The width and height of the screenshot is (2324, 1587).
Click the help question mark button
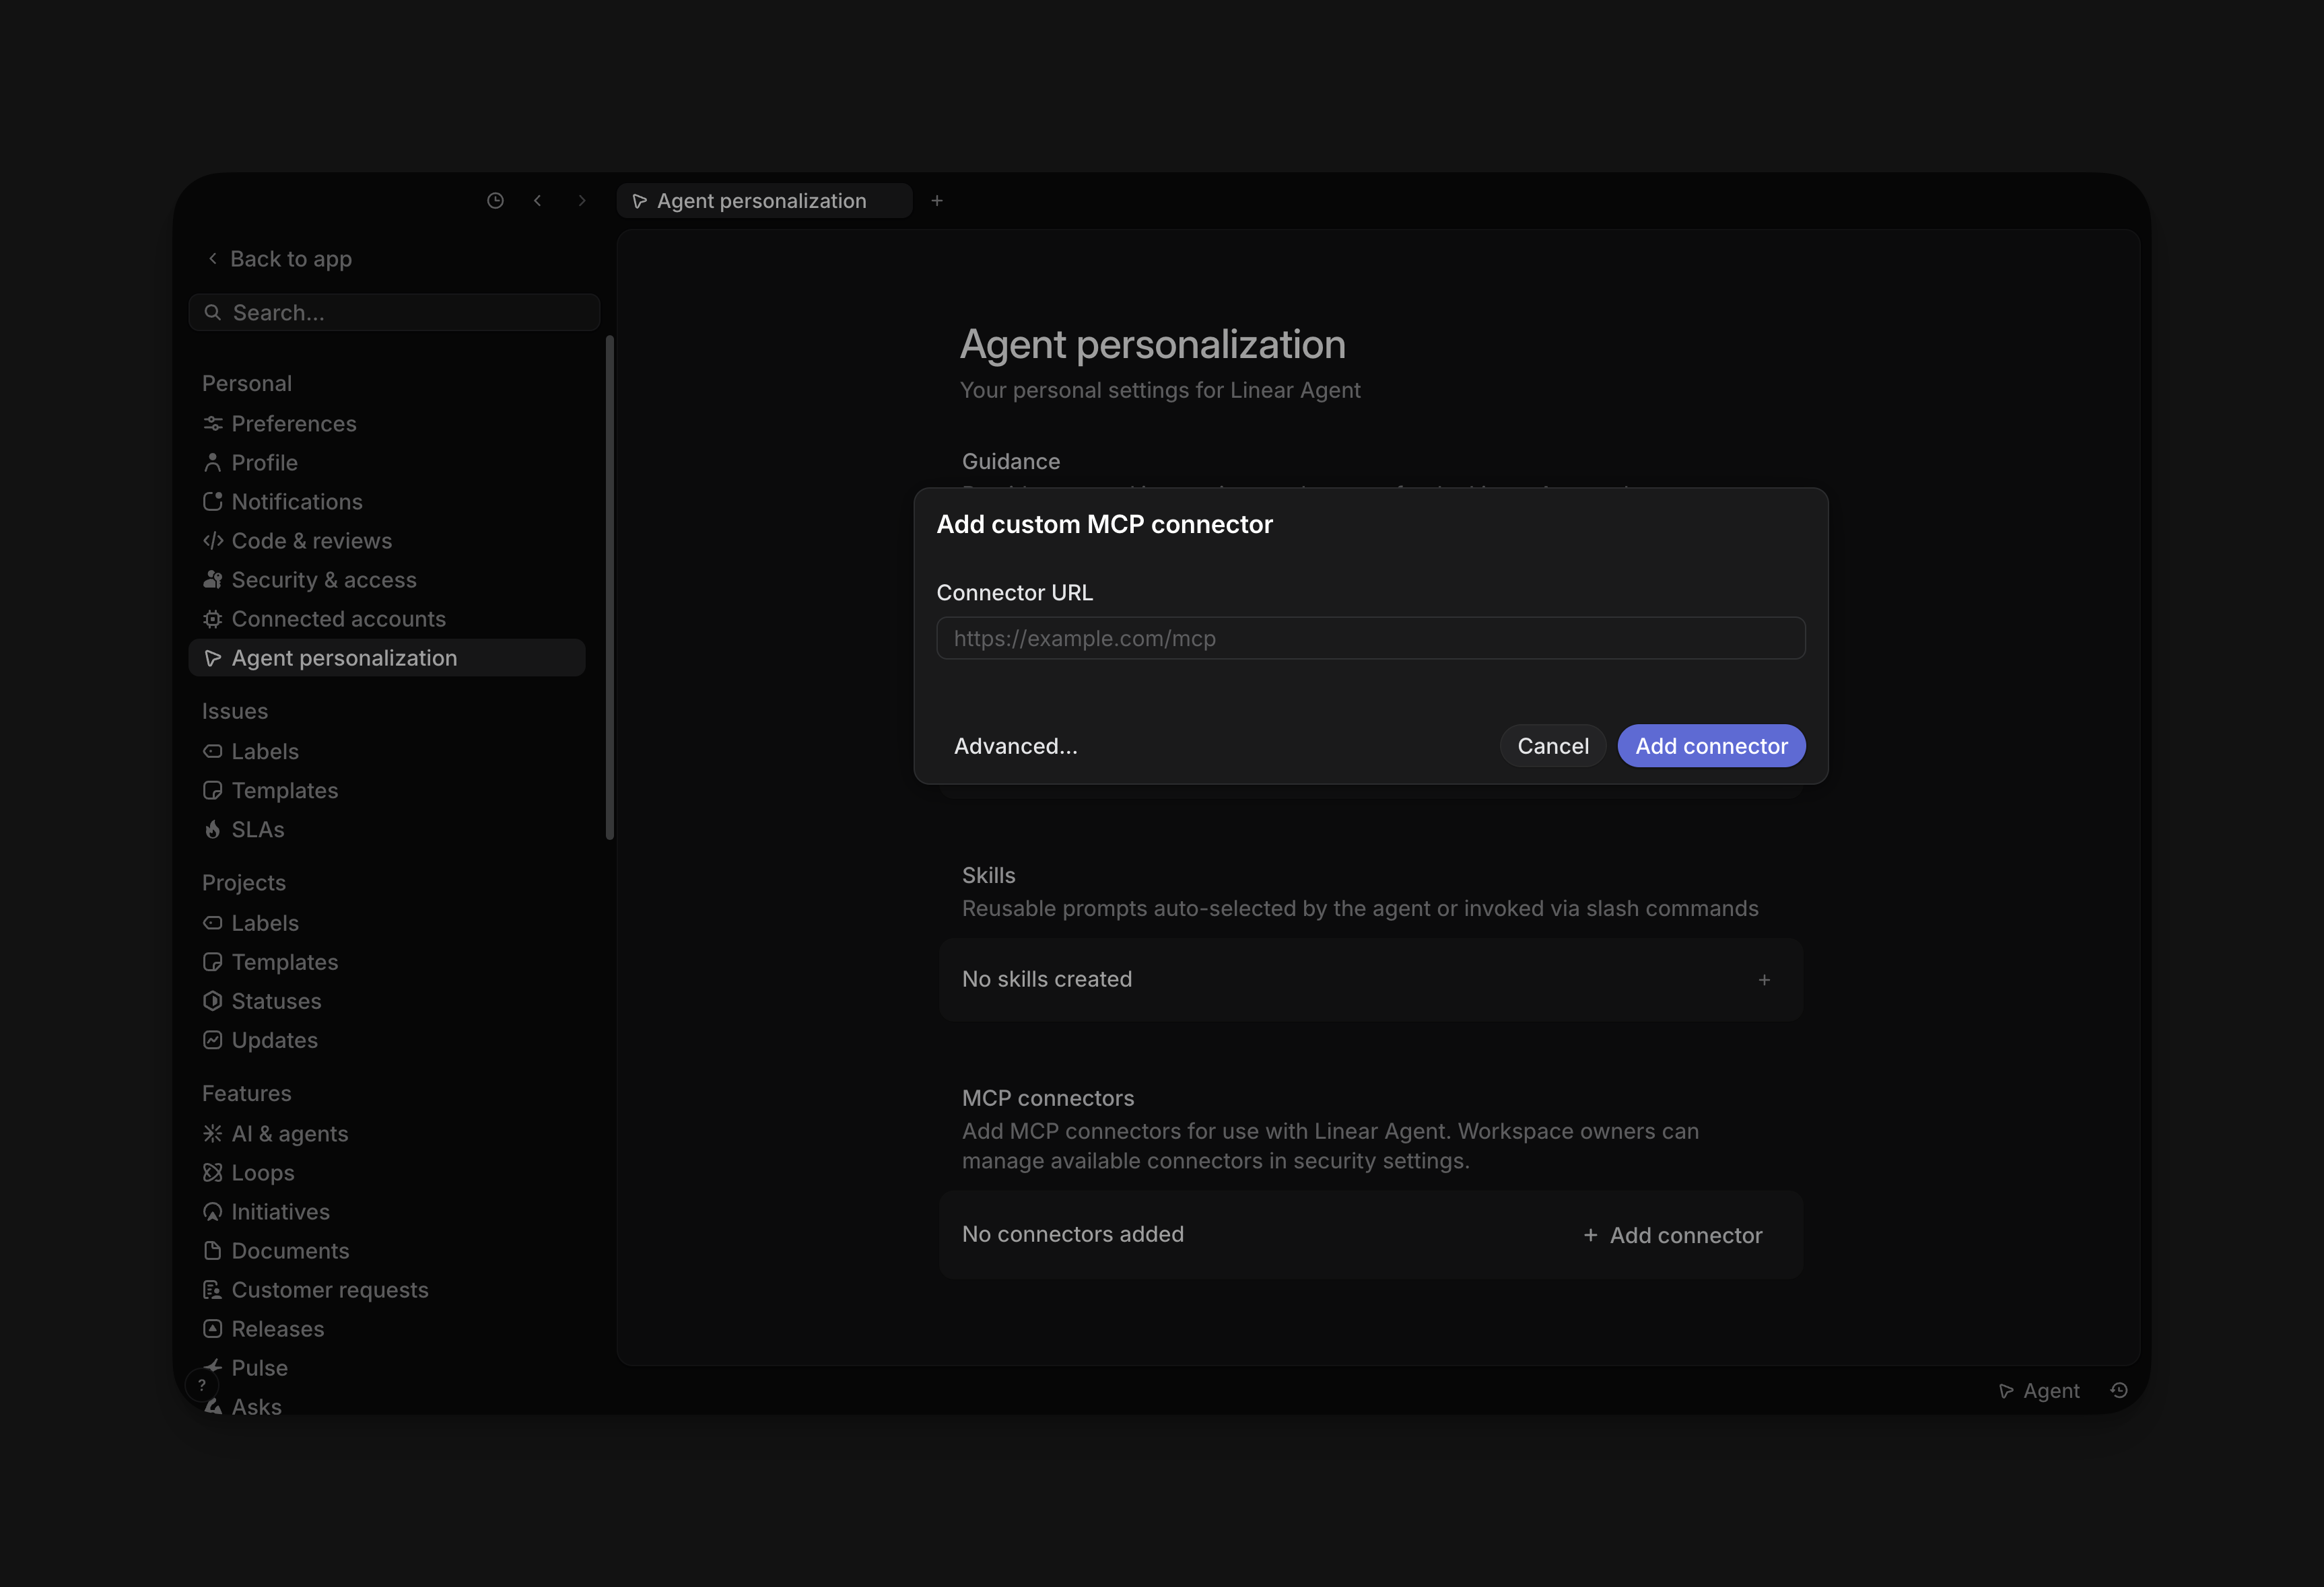pos(202,1385)
